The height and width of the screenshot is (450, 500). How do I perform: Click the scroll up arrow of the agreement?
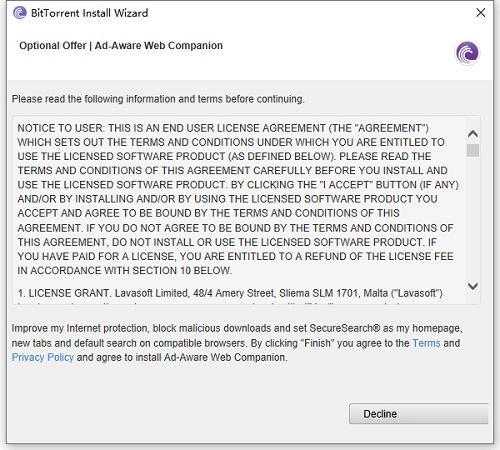pos(473,134)
